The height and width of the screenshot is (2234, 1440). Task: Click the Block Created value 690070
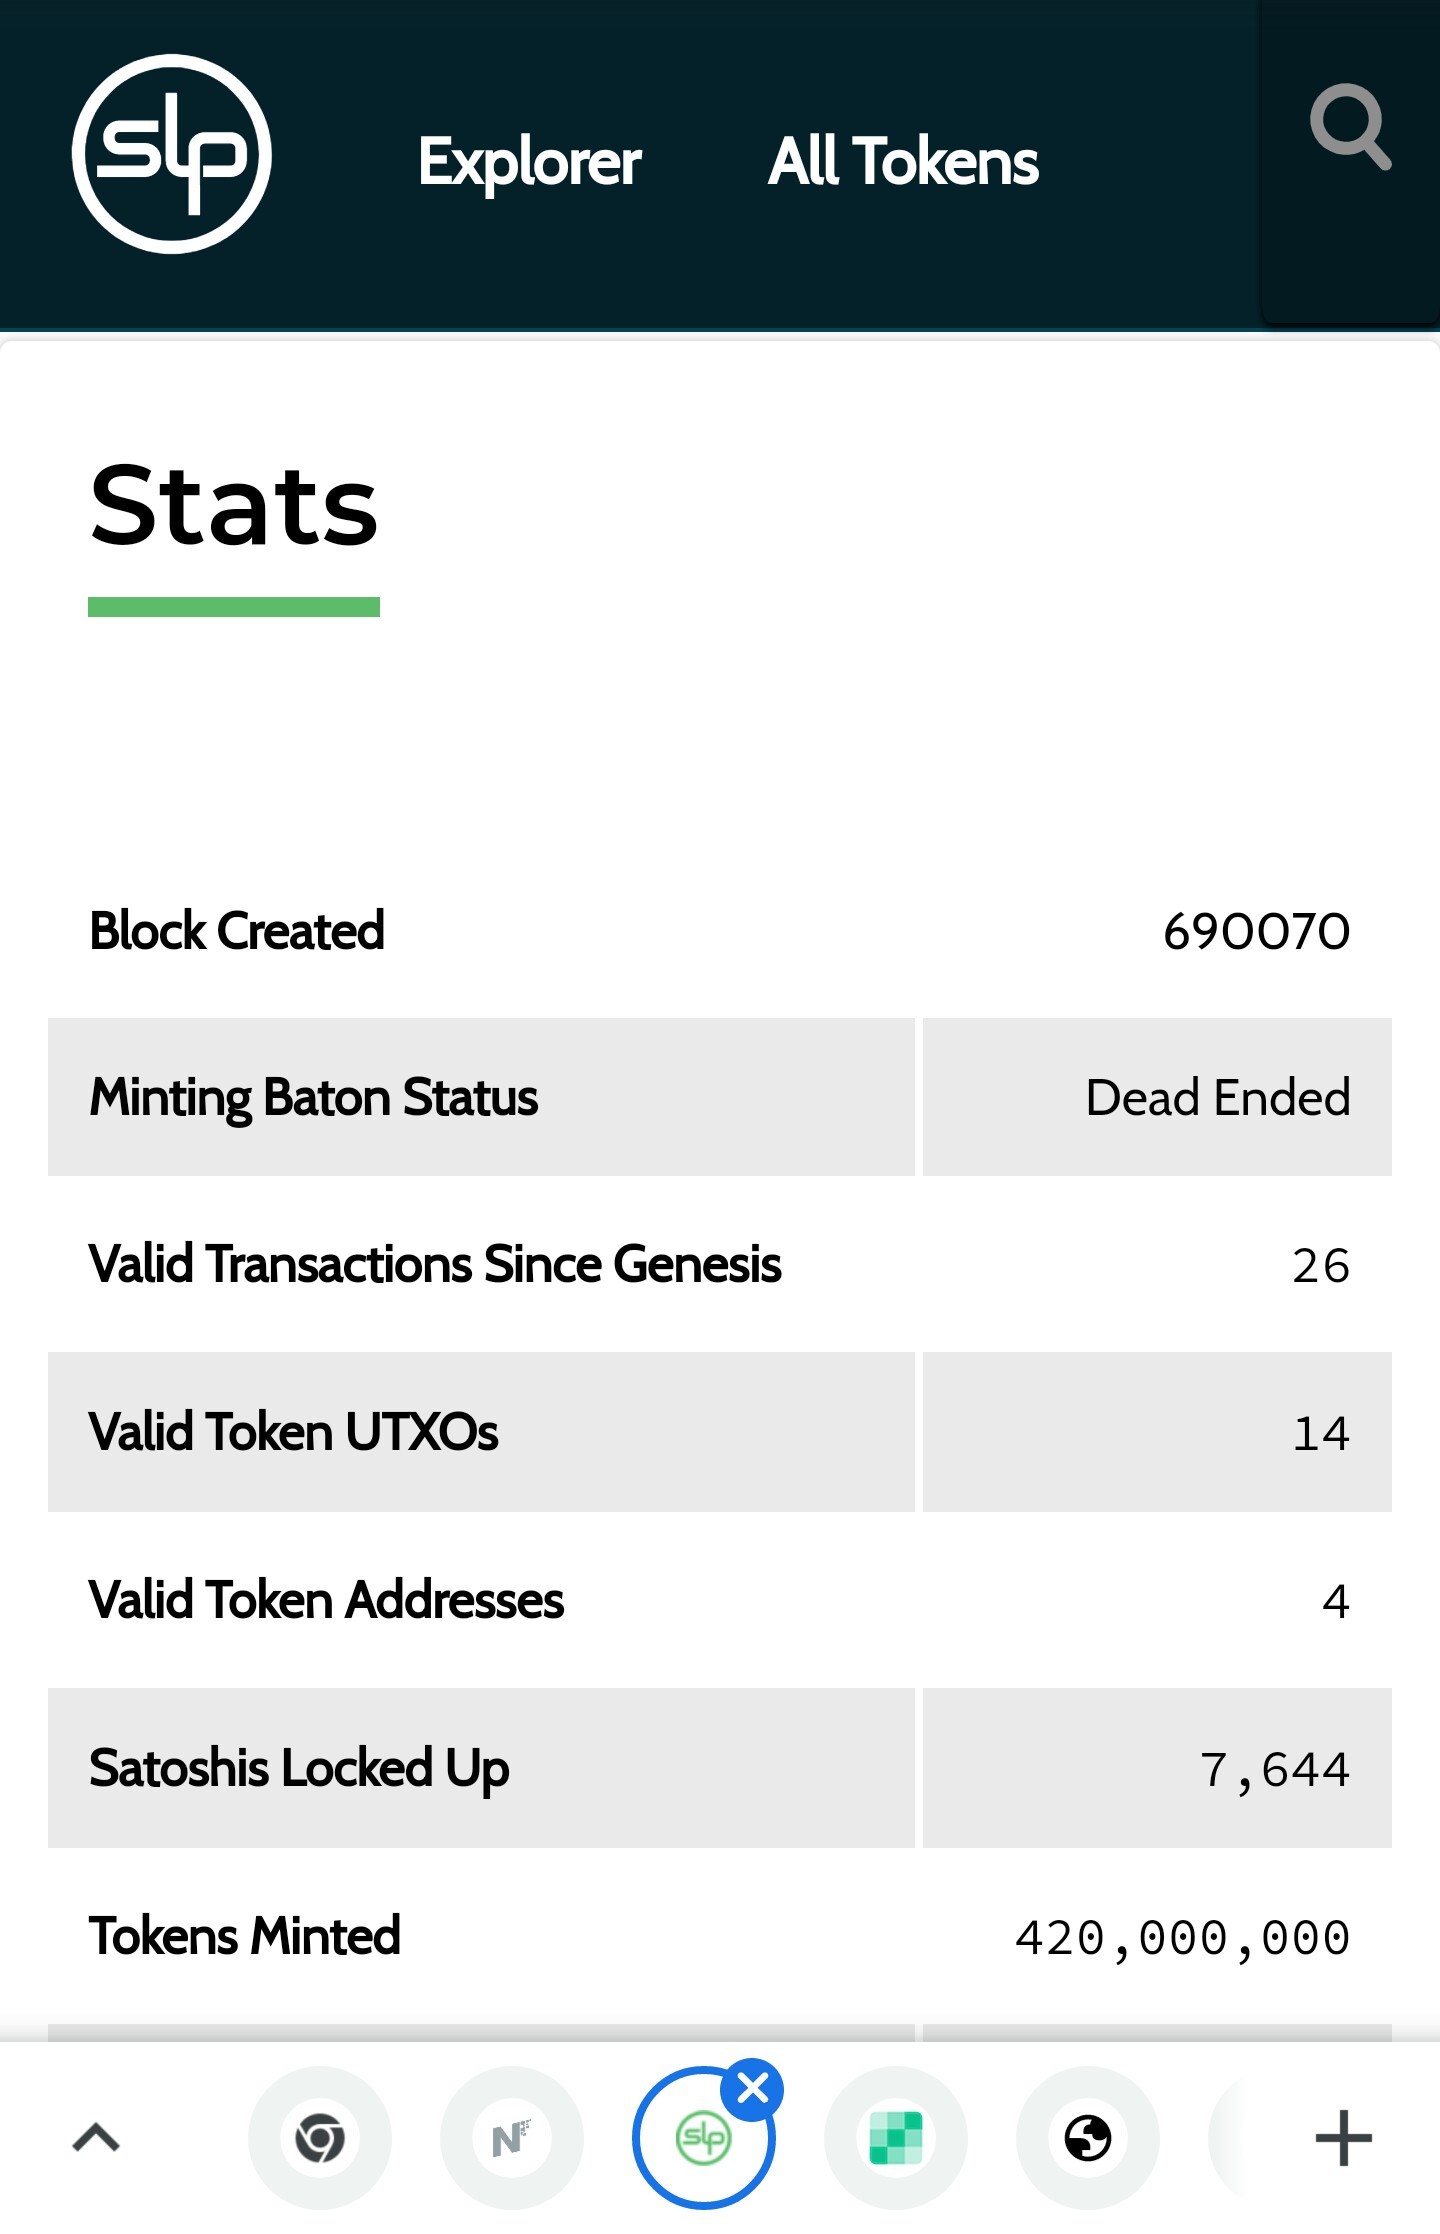1257,931
